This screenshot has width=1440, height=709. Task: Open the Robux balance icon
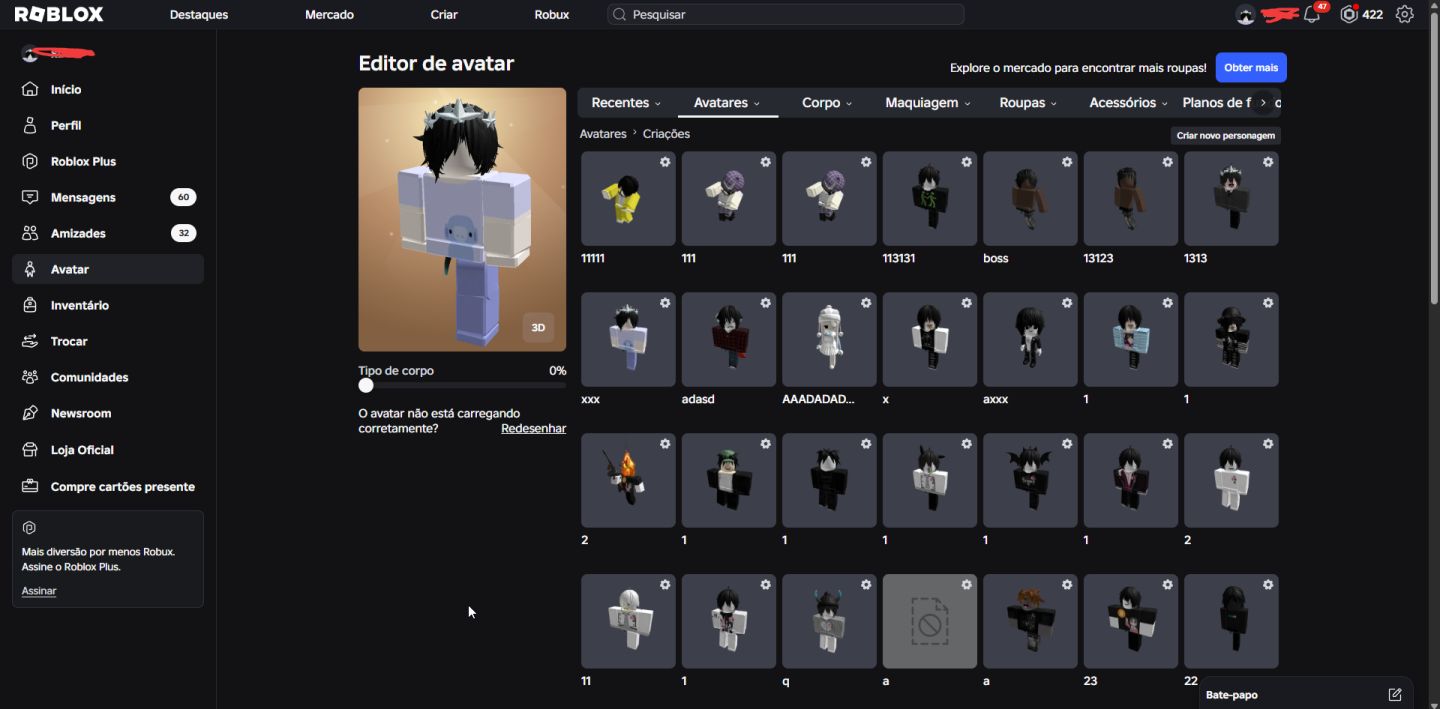click(x=1350, y=15)
